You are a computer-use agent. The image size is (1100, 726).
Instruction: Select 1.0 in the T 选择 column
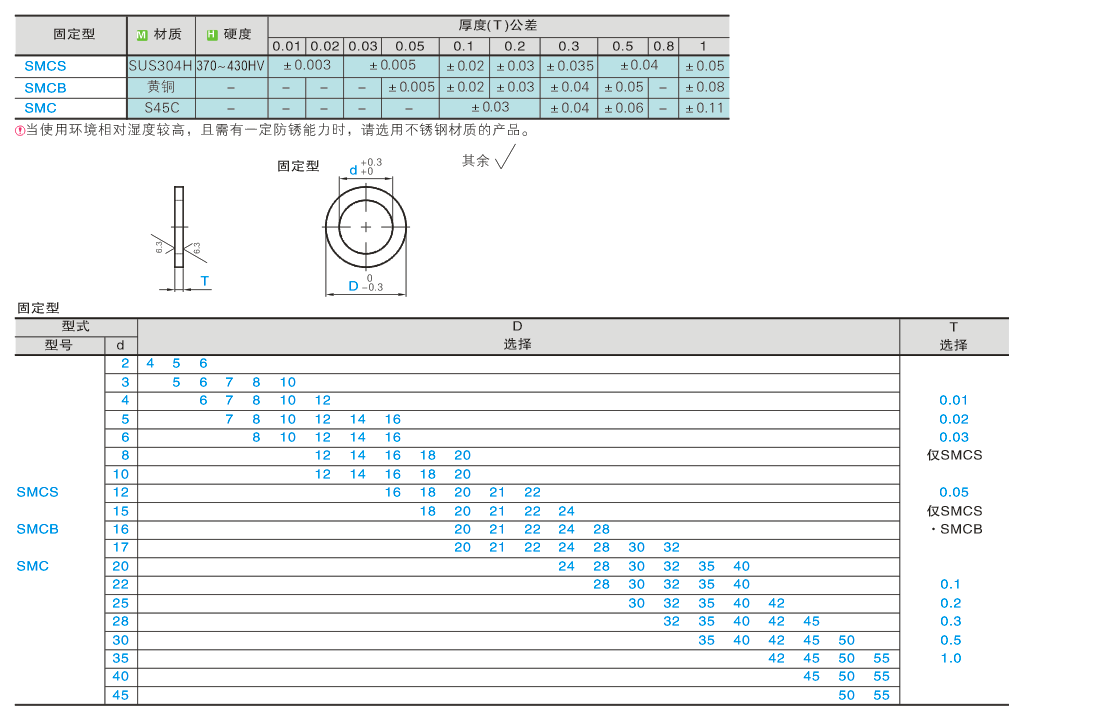[951, 658]
